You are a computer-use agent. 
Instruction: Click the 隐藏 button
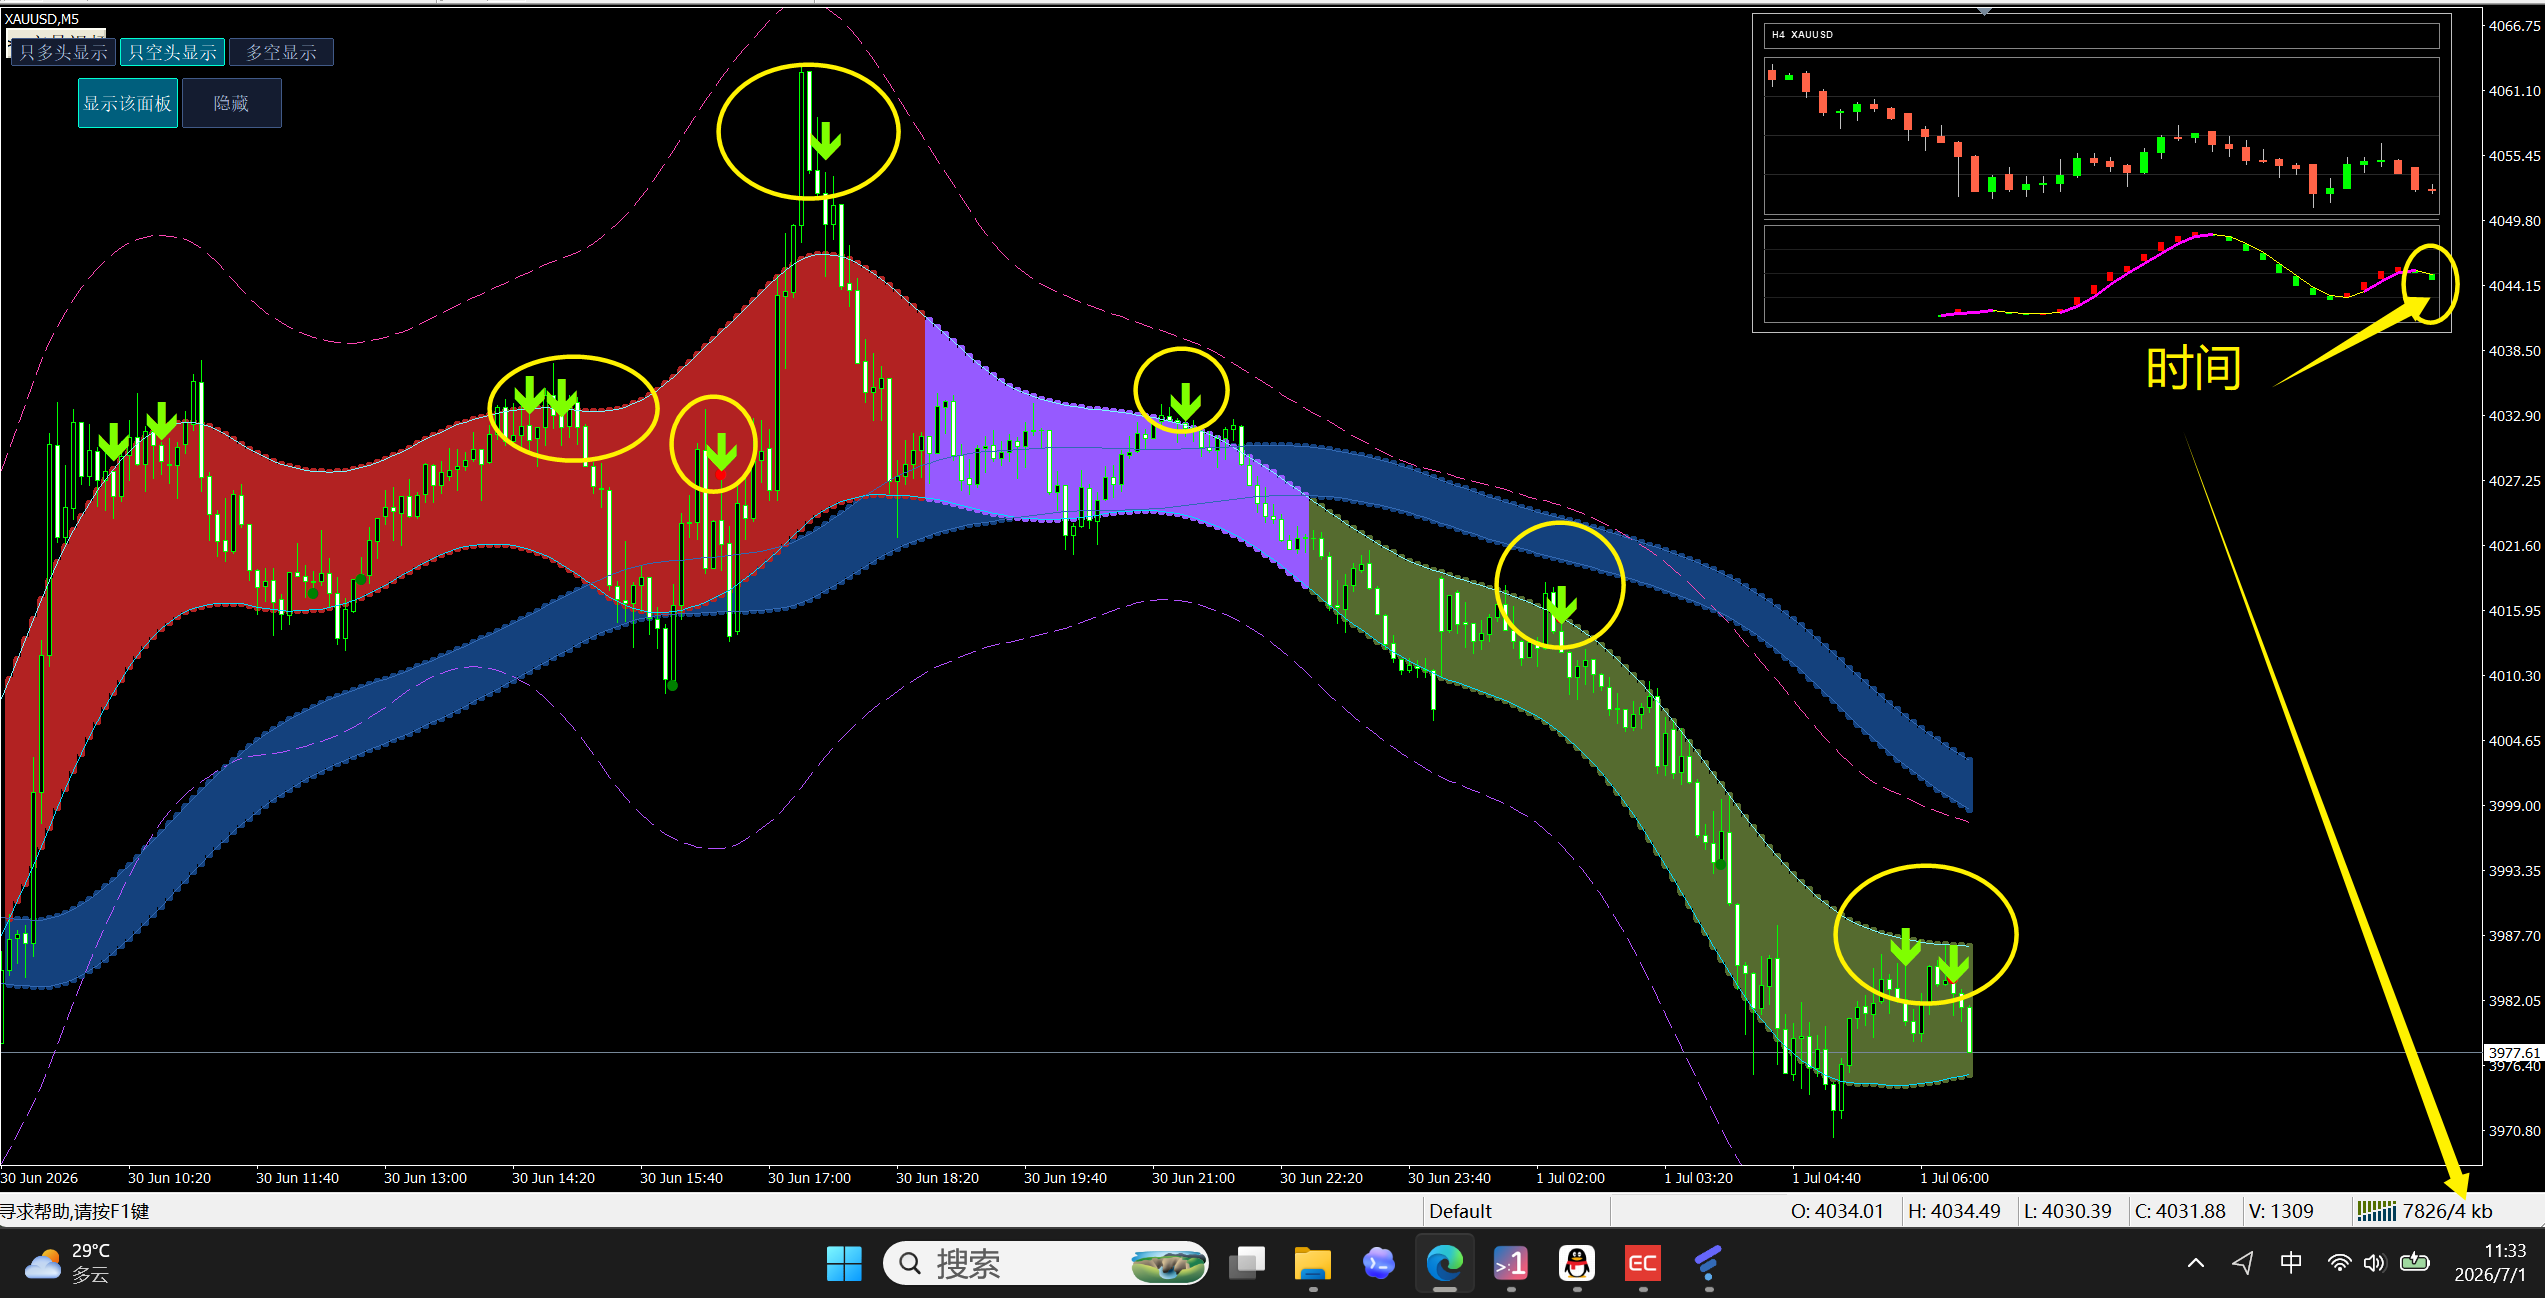(232, 103)
